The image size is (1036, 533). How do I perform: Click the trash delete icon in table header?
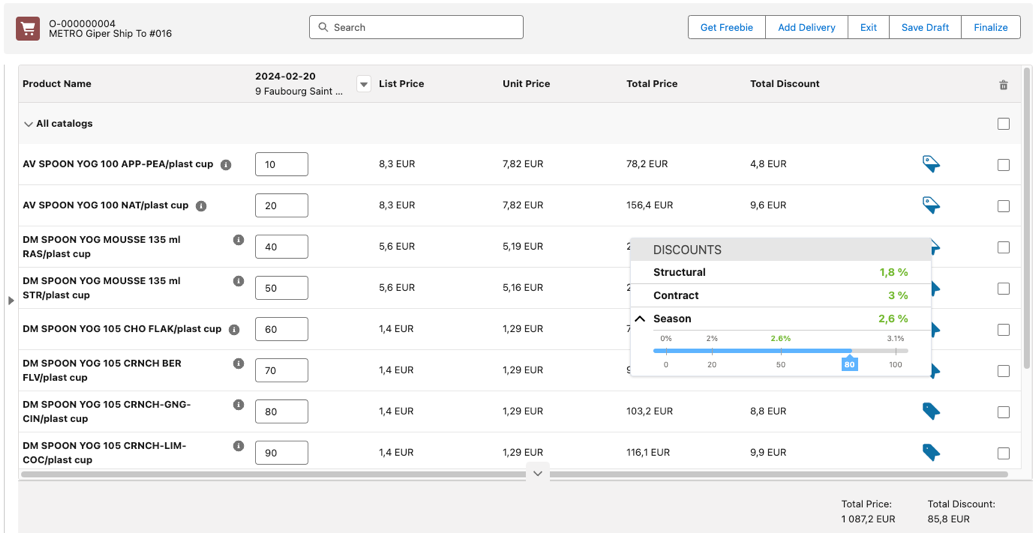(1003, 85)
